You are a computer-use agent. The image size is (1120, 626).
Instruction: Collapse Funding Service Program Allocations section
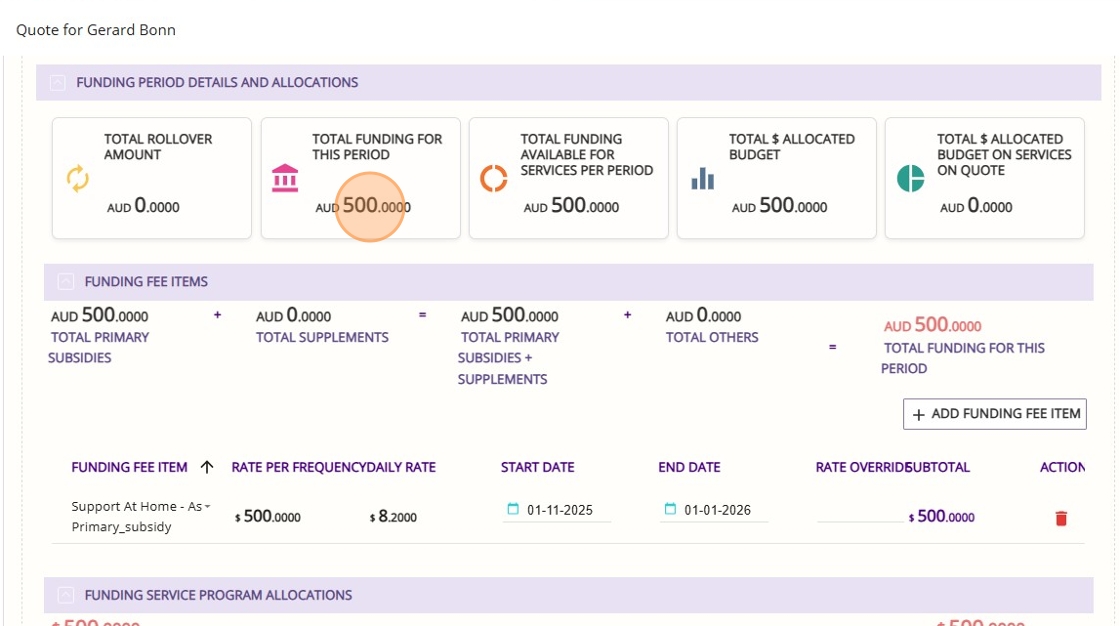(x=66, y=595)
